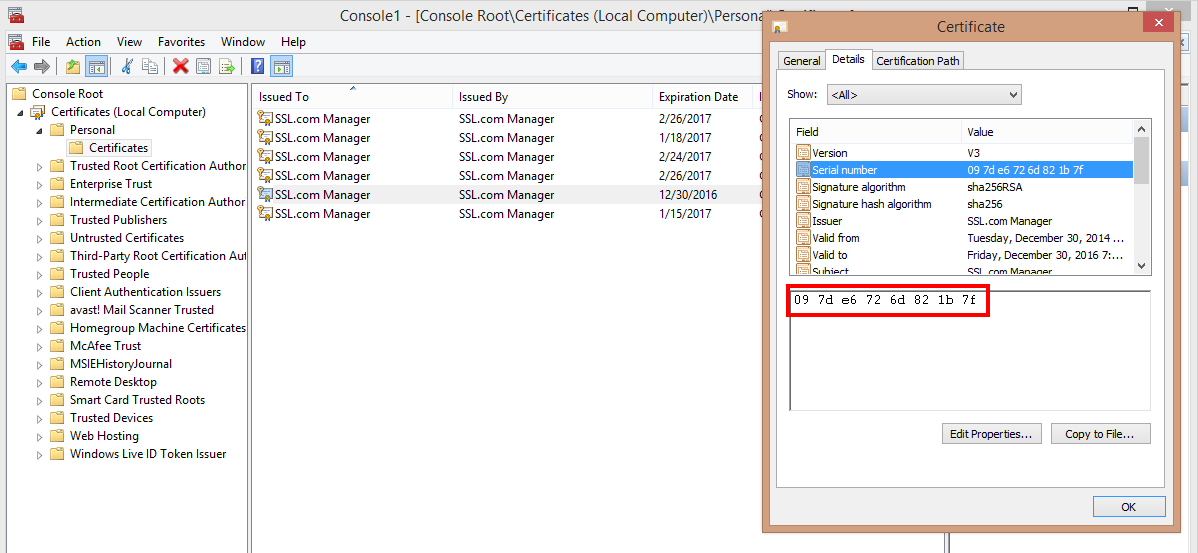Expand Trusted Root Certification Authorities
Image resolution: width=1198 pixels, height=553 pixels.
tap(40, 167)
